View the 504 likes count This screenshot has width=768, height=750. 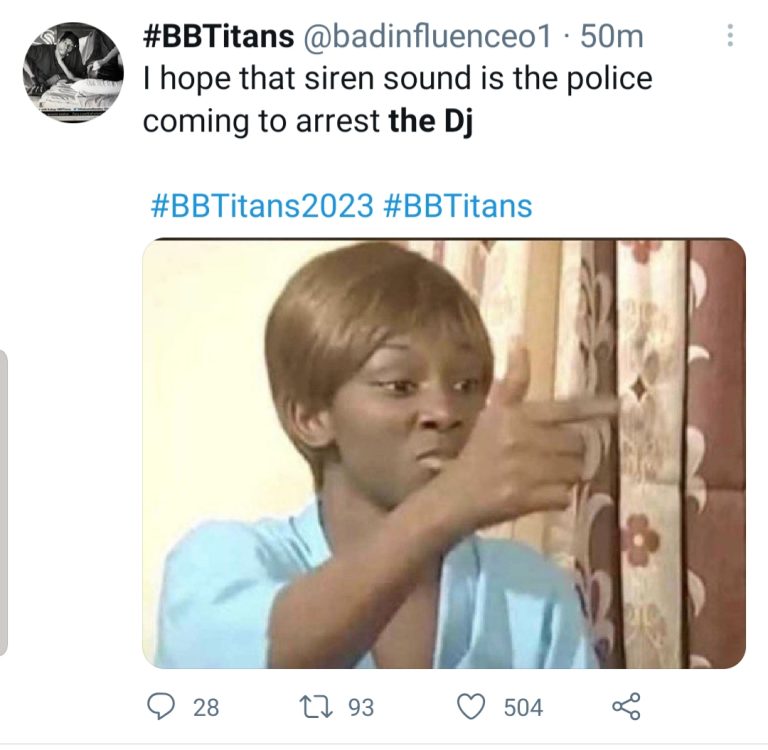[524, 708]
